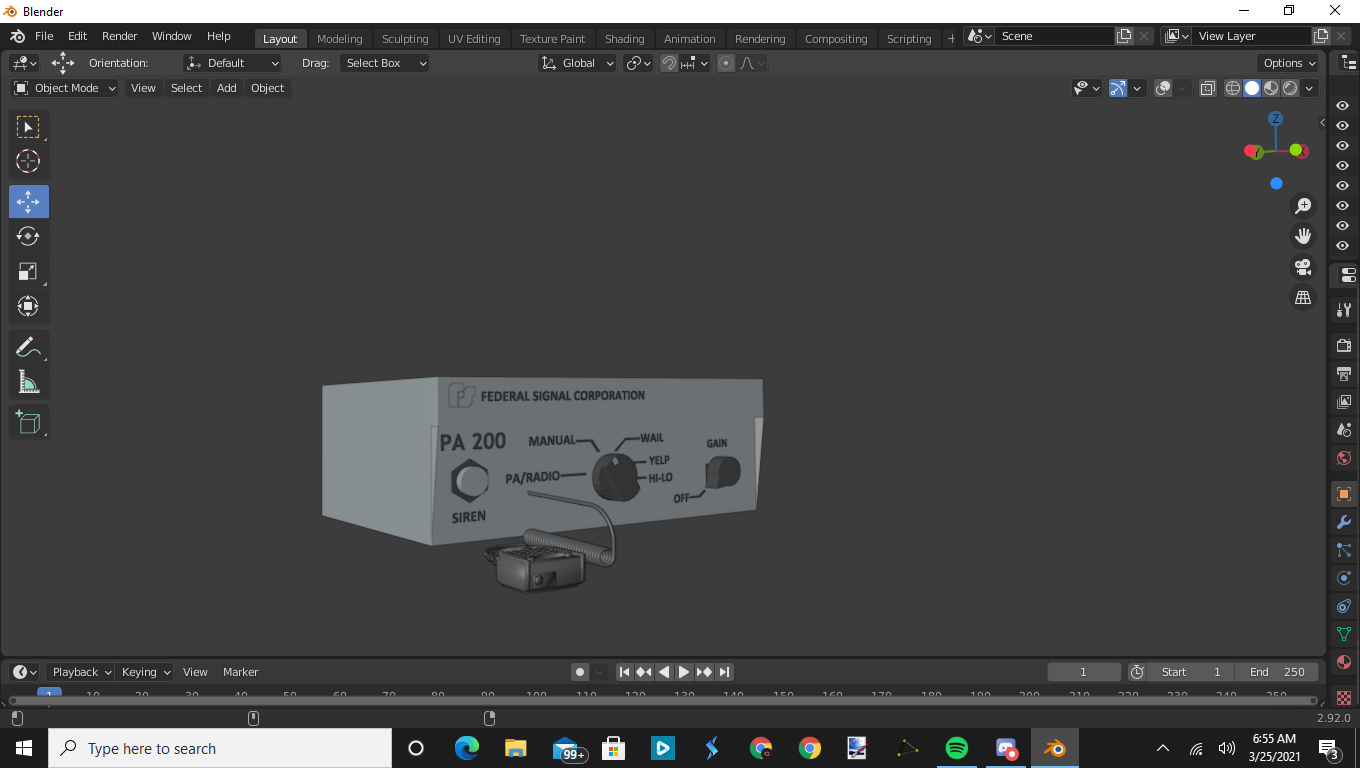The height and width of the screenshot is (768, 1360).
Task: Open Microsoft Edge from the taskbar
Action: pyautogui.click(x=467, y=748)
